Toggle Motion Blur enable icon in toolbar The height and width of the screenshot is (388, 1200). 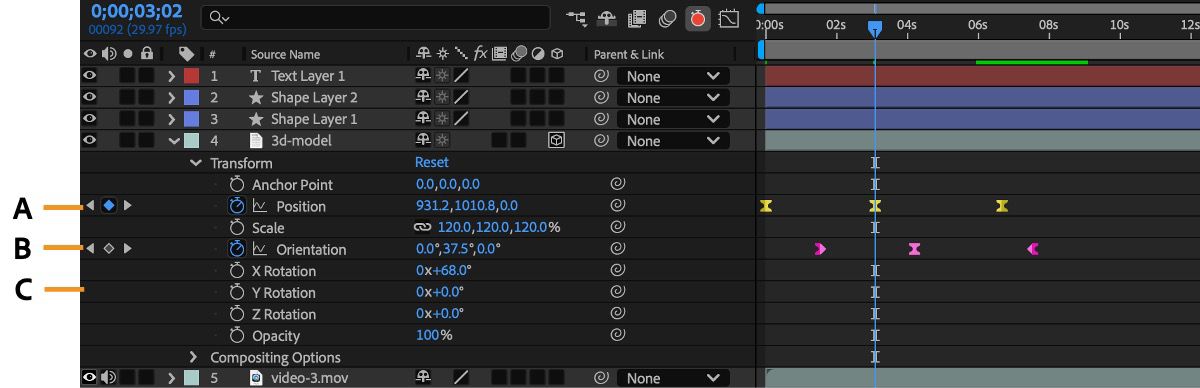[667, 18]
